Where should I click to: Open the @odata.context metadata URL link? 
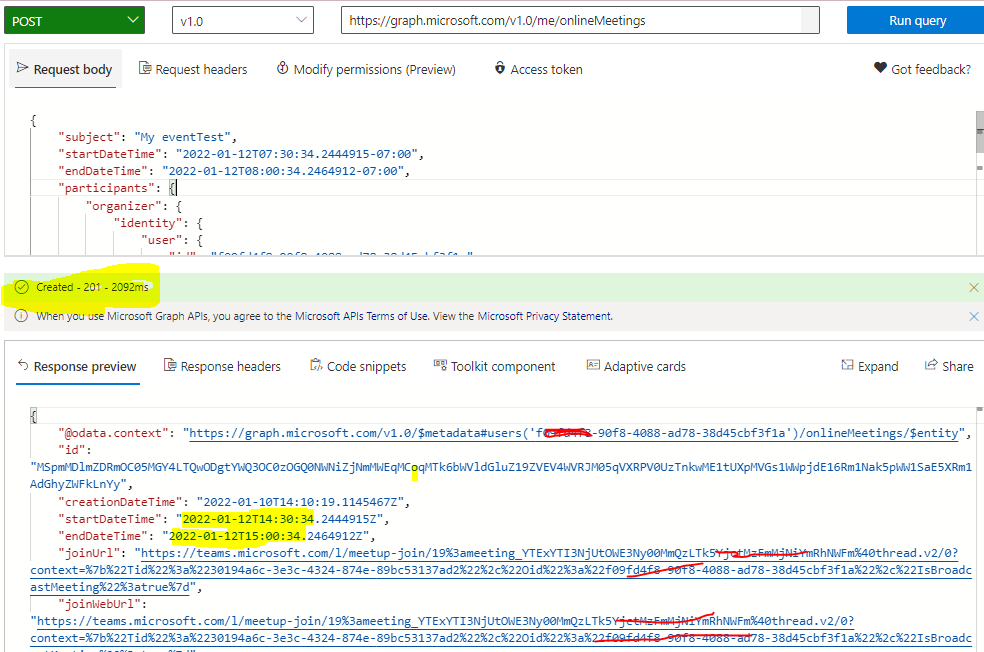[574, 433]
